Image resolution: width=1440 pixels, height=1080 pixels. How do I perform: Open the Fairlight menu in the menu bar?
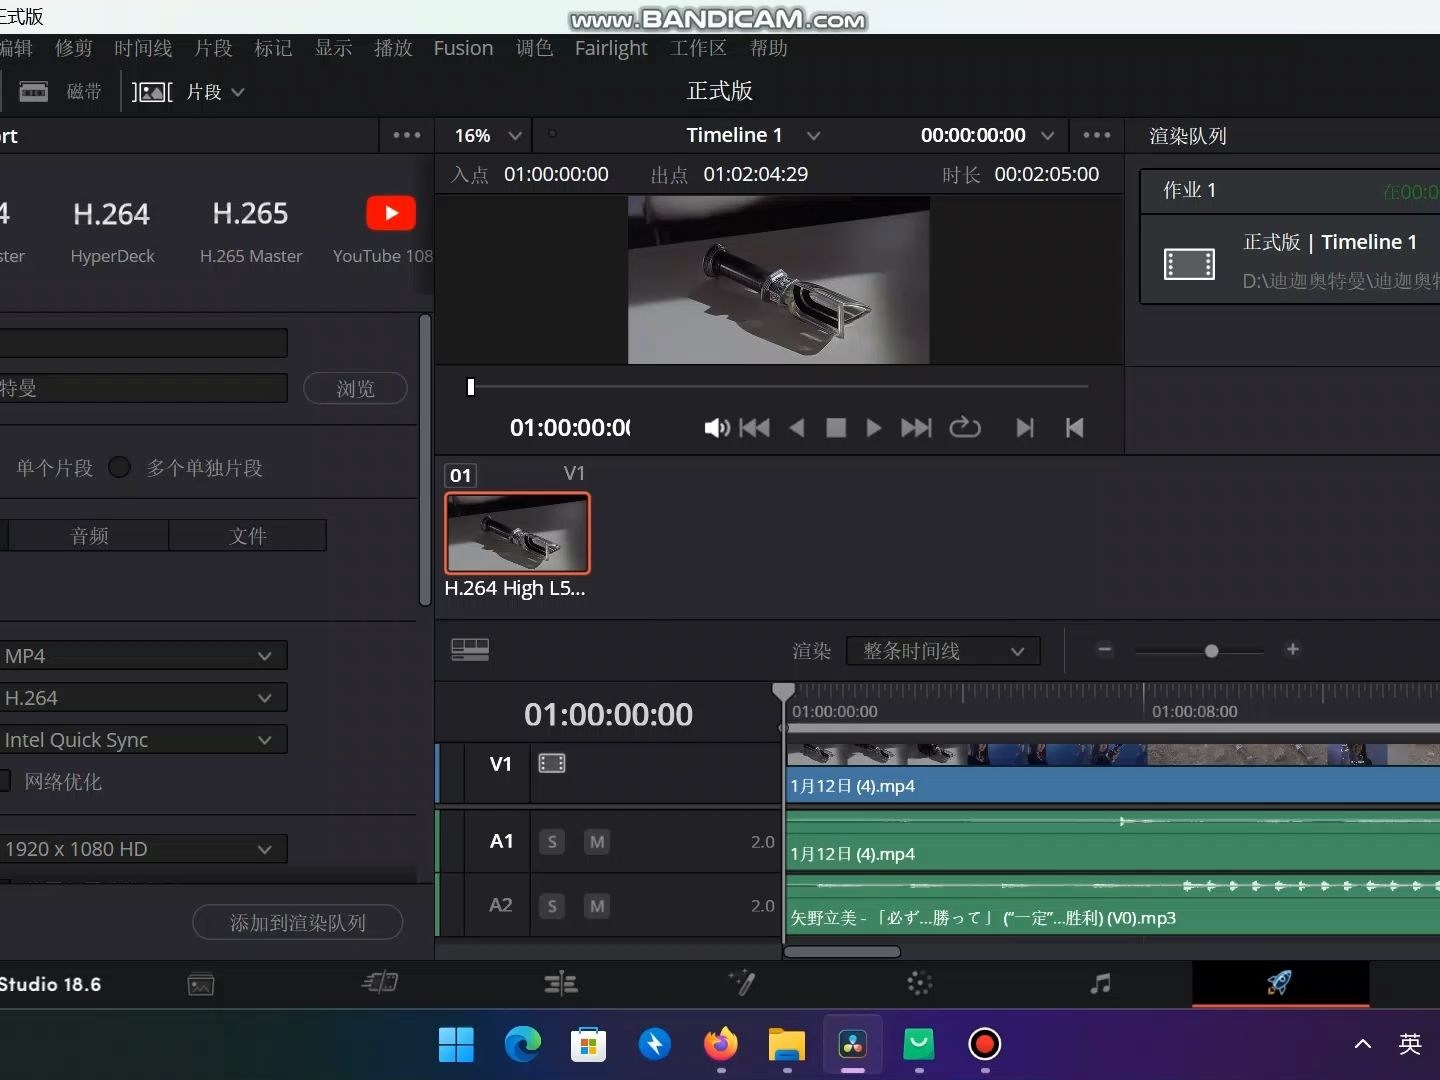tap(610, 48)
